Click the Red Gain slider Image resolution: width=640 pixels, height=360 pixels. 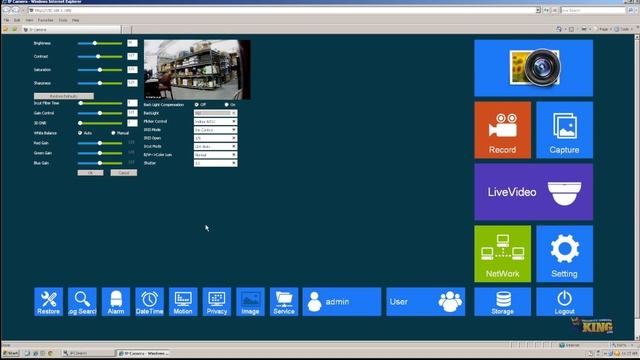click(100, 143)
